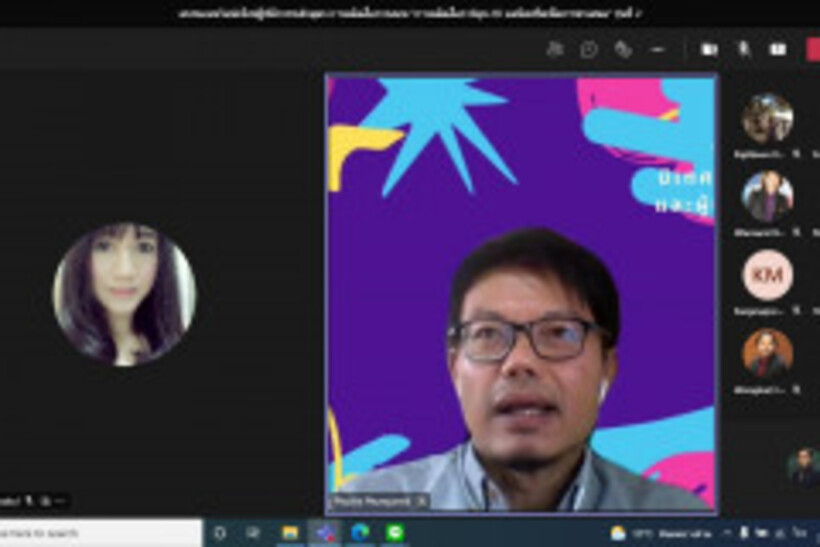This screenshot has width=820, height=547.
Task: Open the meeting chat
Action: tap(589, 49)
